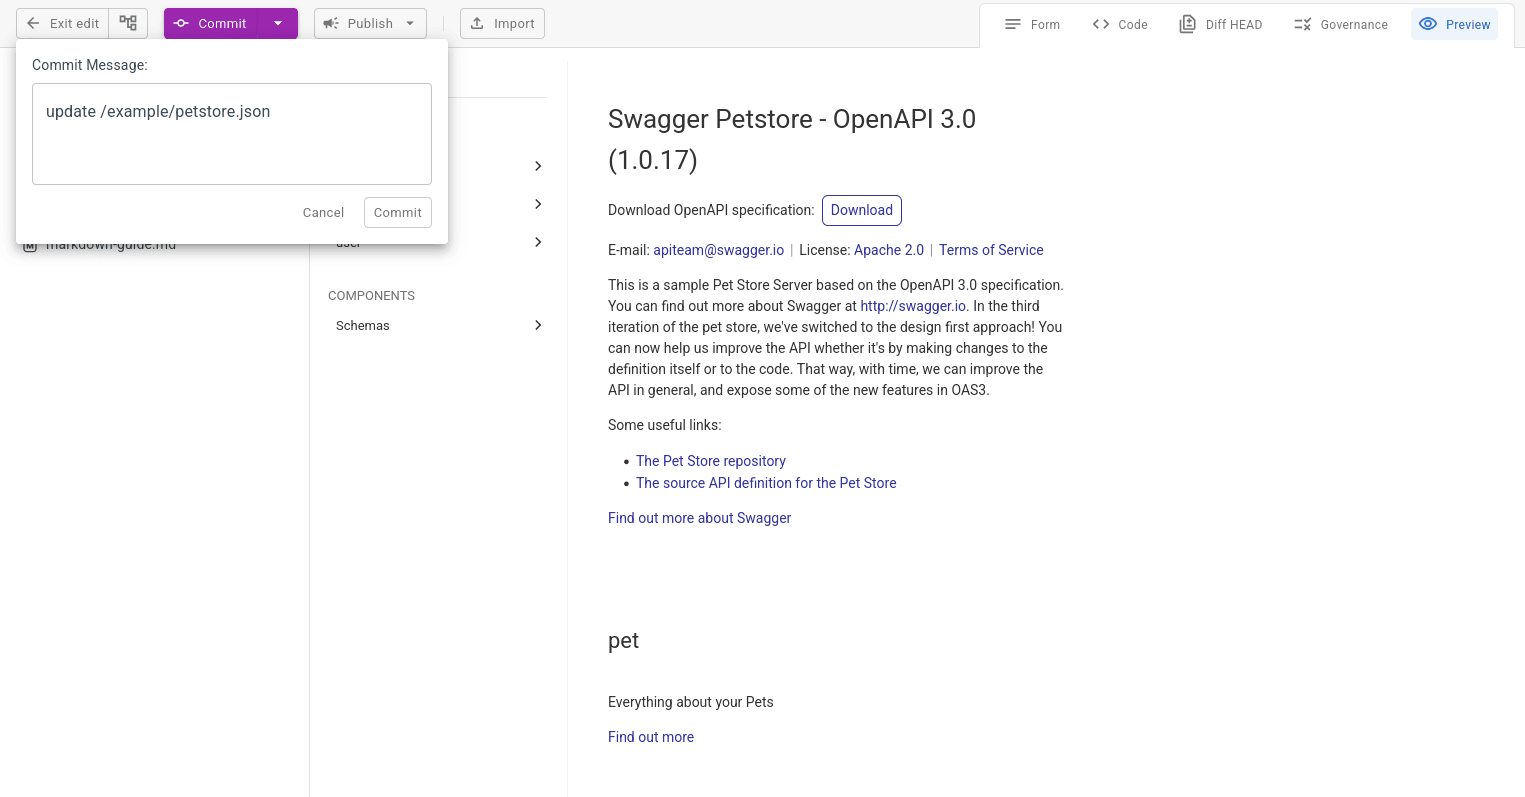The width and height of the screenshot is (1525, 797).
Task: Click the Import upload button
Action: [502, 23]
